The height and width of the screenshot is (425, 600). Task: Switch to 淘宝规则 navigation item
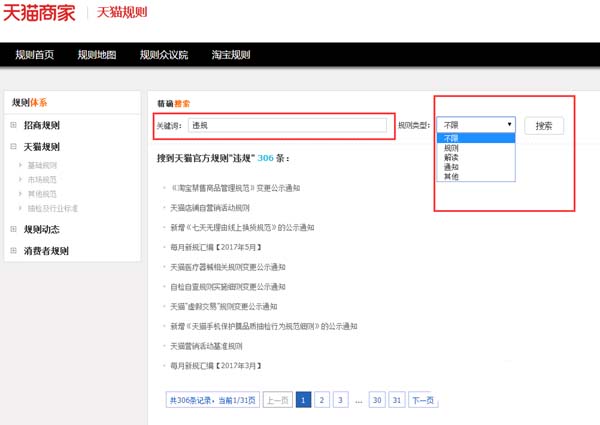[231, 55]
